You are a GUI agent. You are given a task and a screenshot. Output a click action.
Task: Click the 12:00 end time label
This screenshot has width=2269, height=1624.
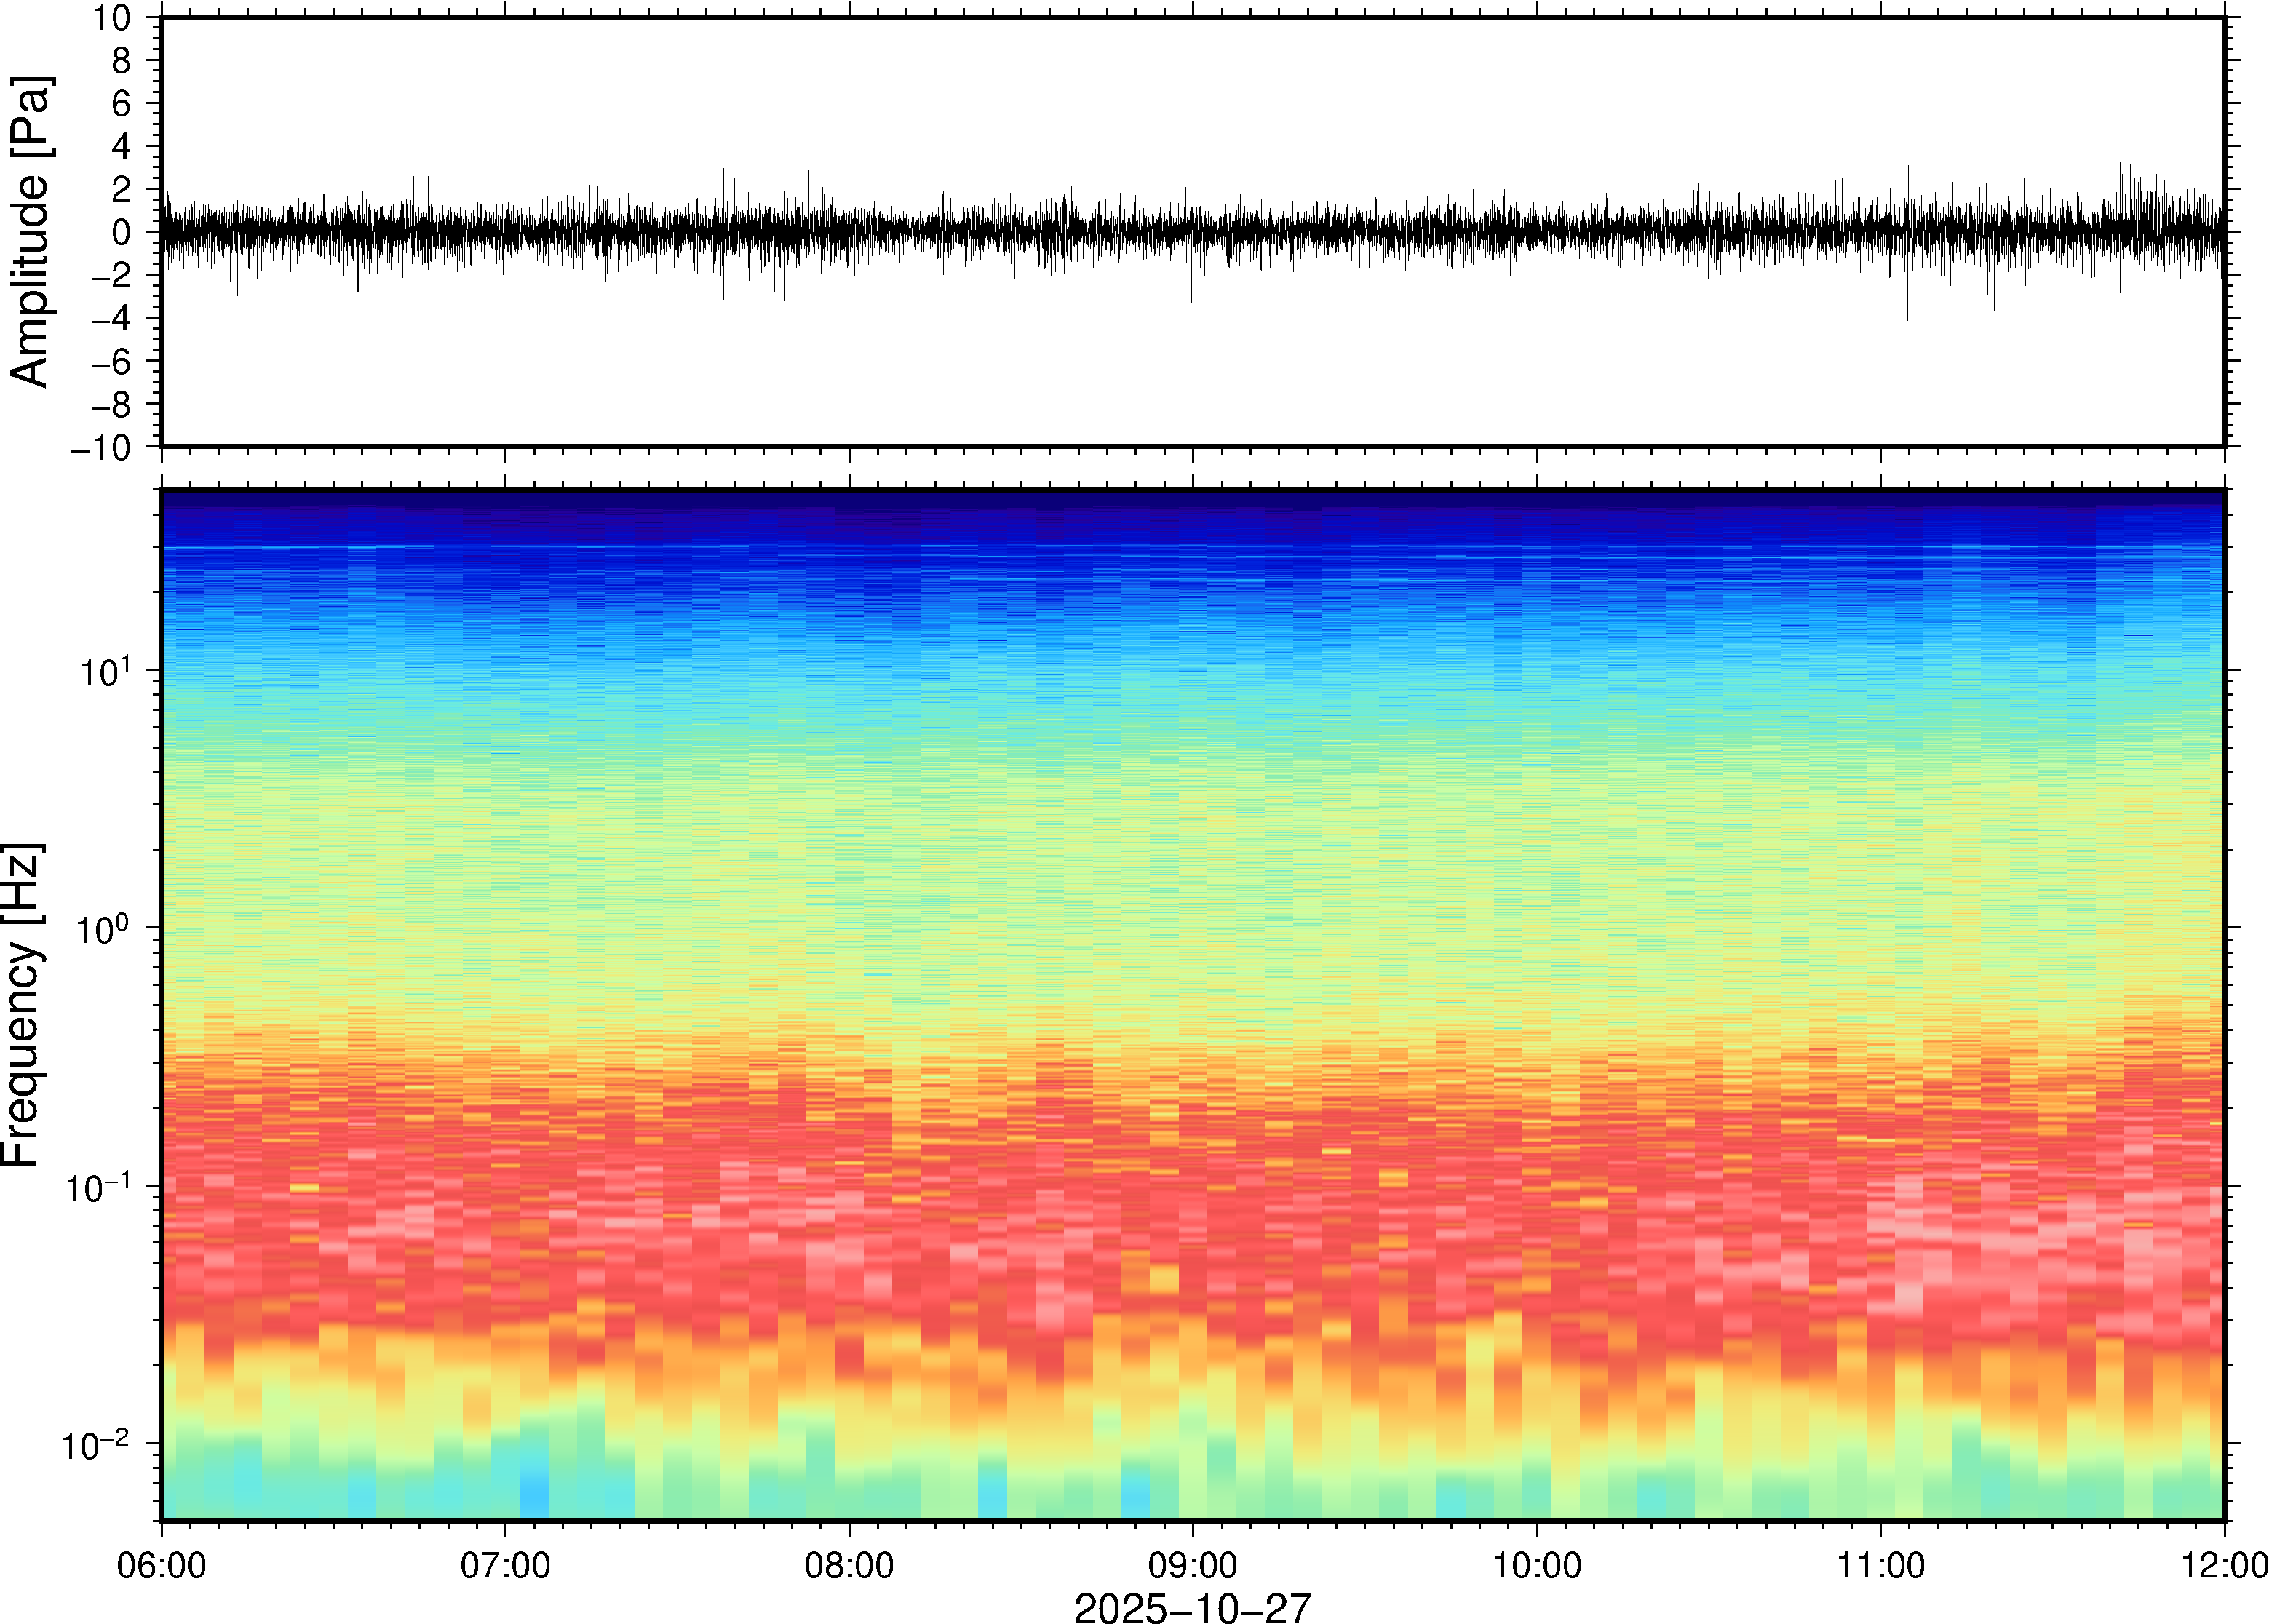pyautogui.click(x=2224, y=1565)
